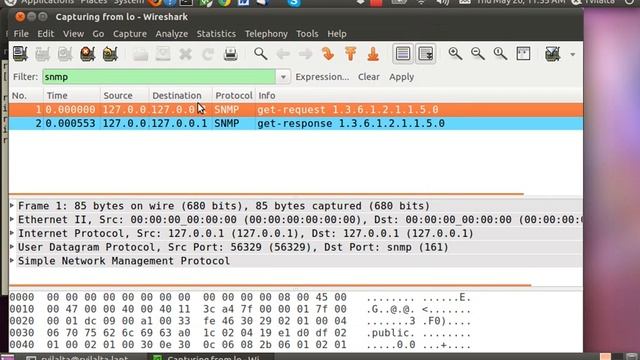Open the Edit menu
640x360 pixels.
(x=46, y=34)
